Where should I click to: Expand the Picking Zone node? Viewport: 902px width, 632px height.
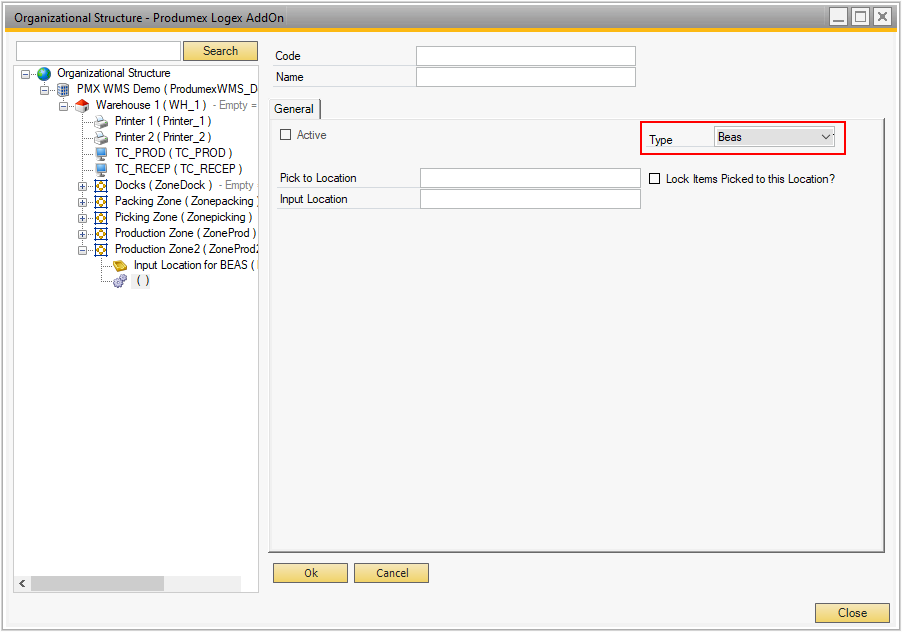click(x=82, y=219)
